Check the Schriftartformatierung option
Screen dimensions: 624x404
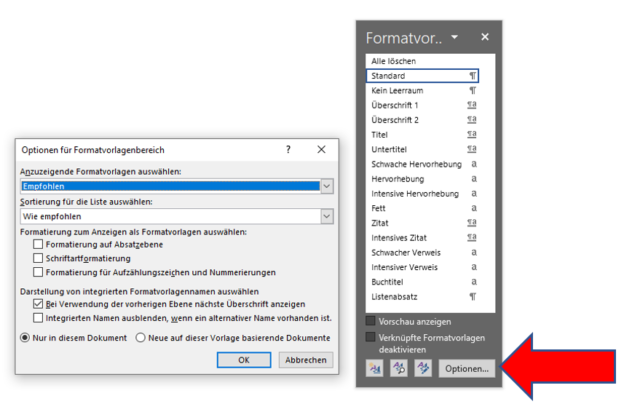(x=39, y=258)
